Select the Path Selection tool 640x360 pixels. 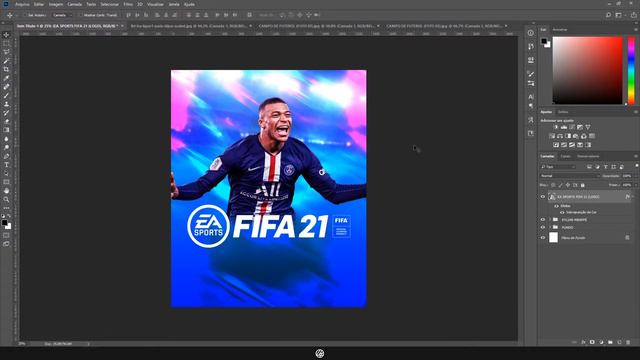coord(6,173)
